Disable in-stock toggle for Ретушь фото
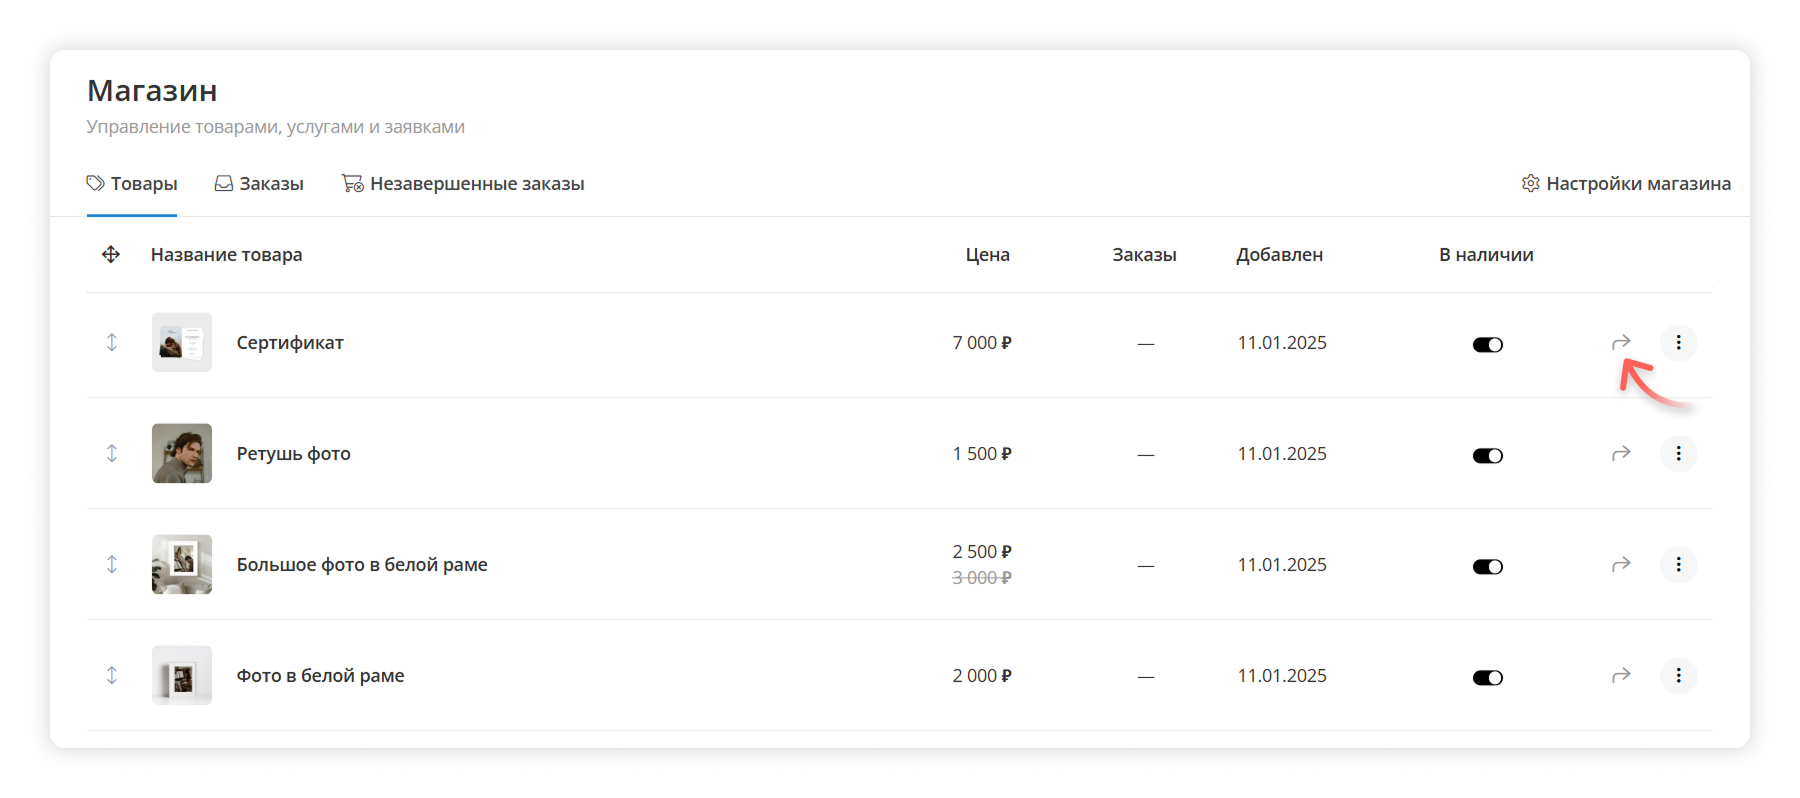1800x798 pixels. 1487,456
